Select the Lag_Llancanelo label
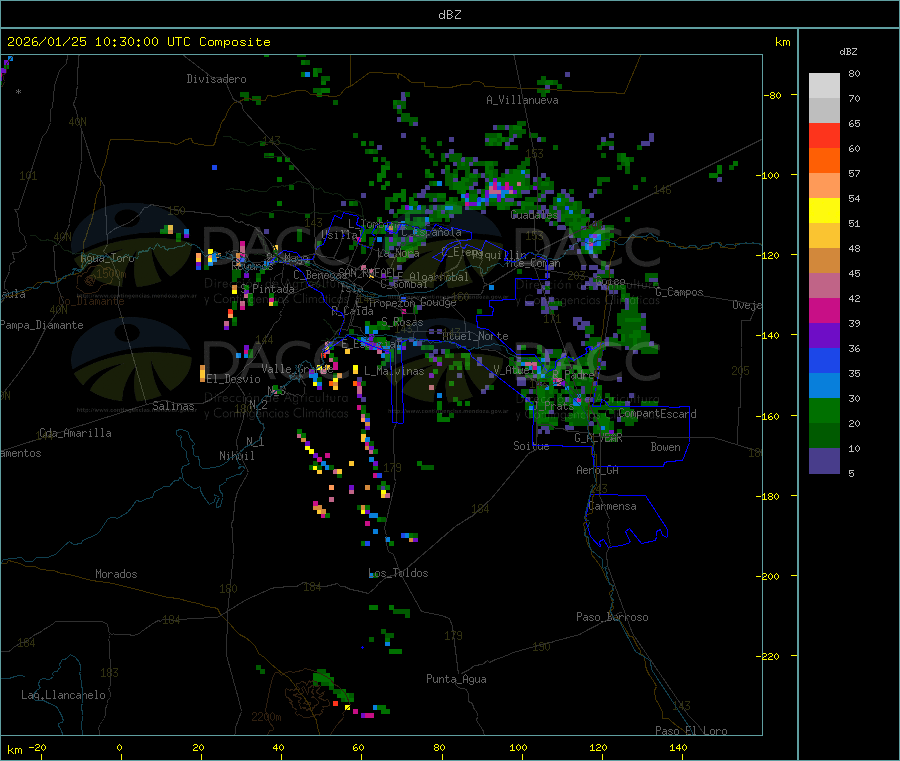This screenshot has height=761, width=900. (x=64, y=694)
